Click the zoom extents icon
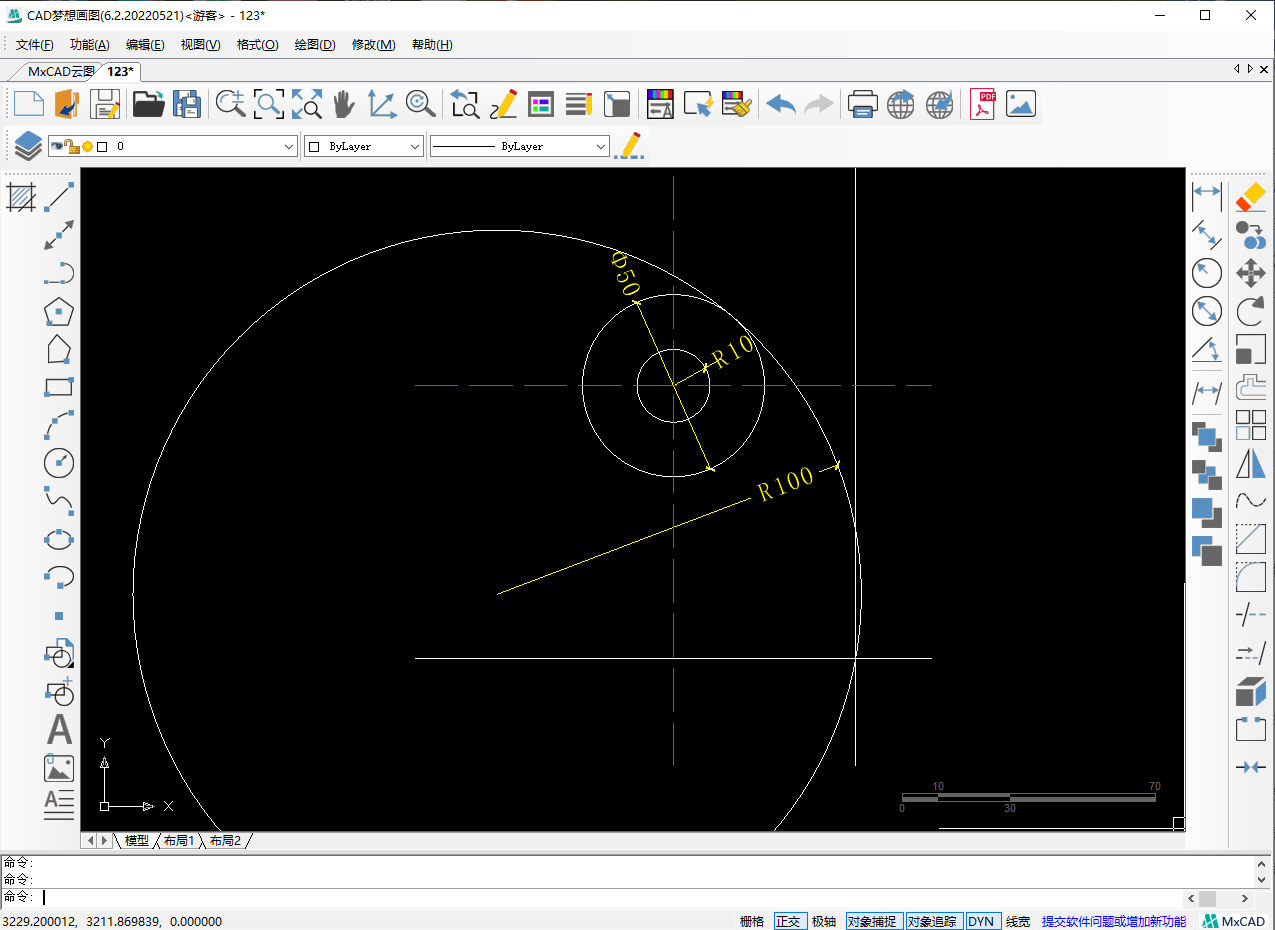This screenshot has width=1275, height=930. pos(306,104)
